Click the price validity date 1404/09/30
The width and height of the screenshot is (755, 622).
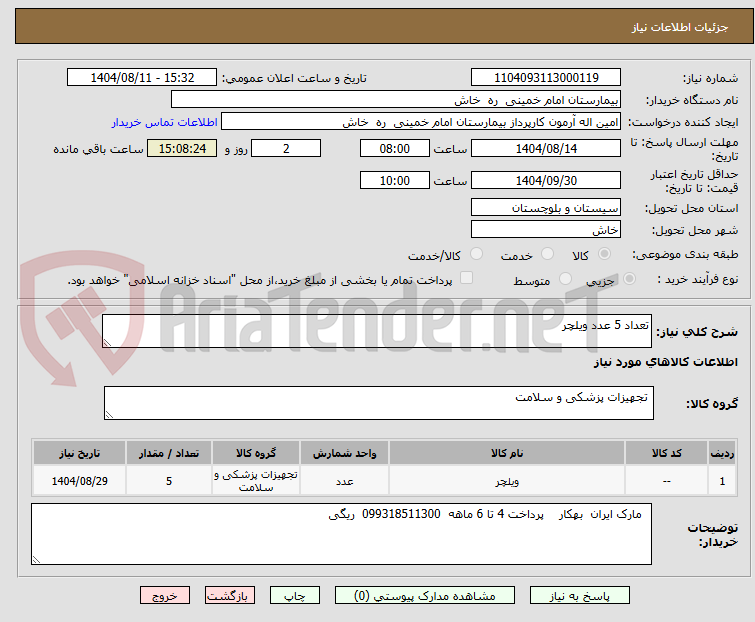click(546, 181)
